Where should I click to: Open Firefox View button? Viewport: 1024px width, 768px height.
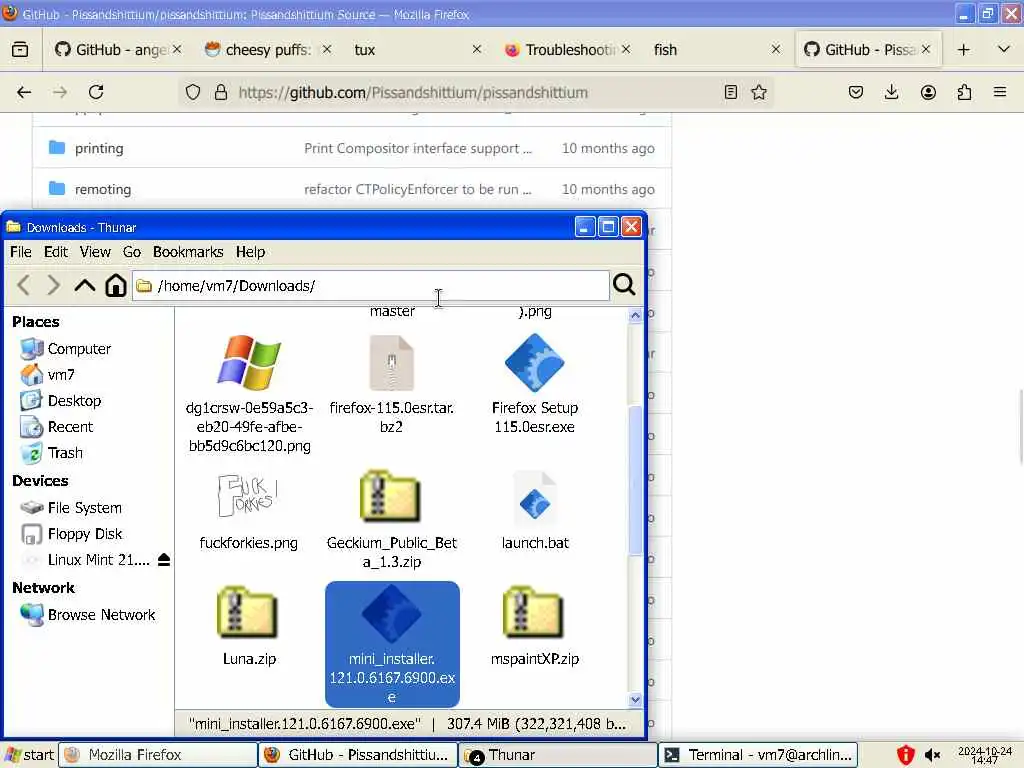click(20, 50)
